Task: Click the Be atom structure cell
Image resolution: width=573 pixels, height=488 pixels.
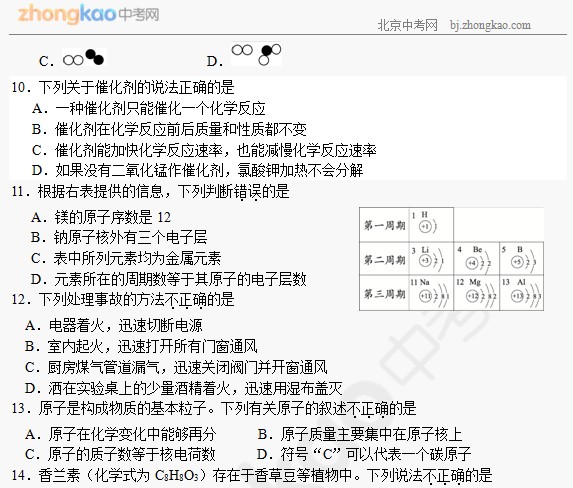Action: [x=477, y=258]
